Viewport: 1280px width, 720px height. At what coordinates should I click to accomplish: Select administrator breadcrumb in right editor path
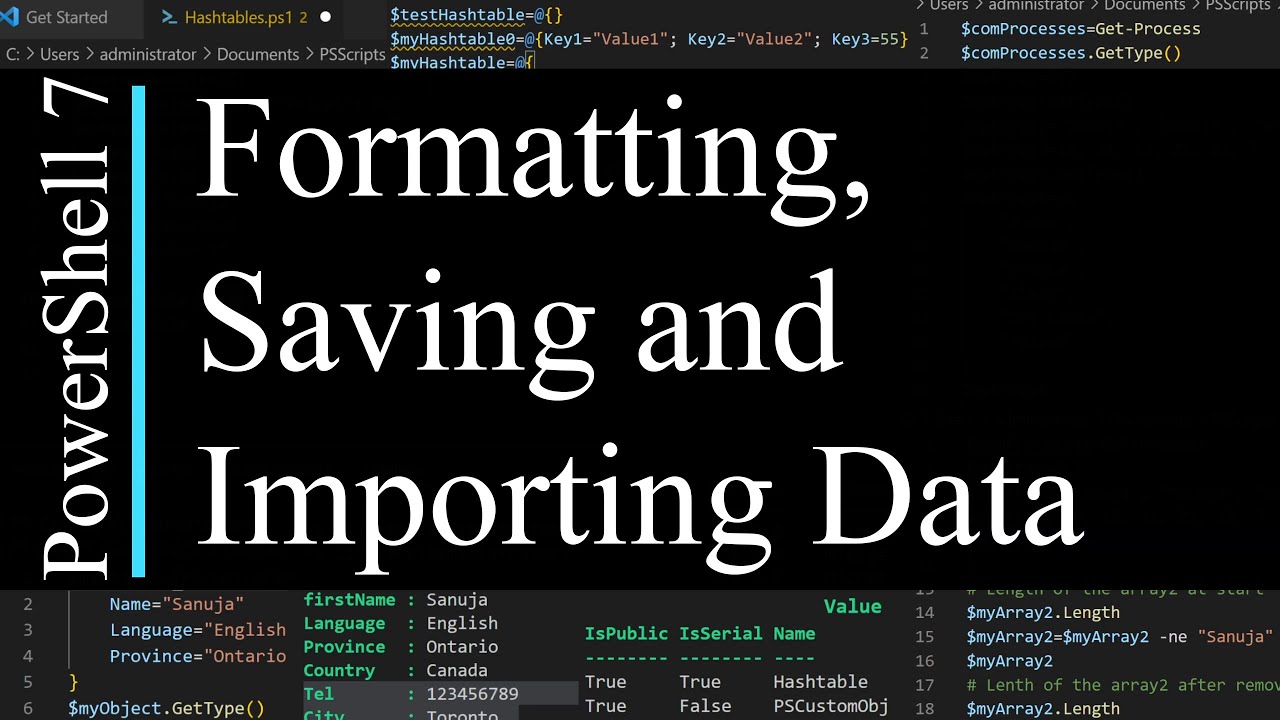1036,5
